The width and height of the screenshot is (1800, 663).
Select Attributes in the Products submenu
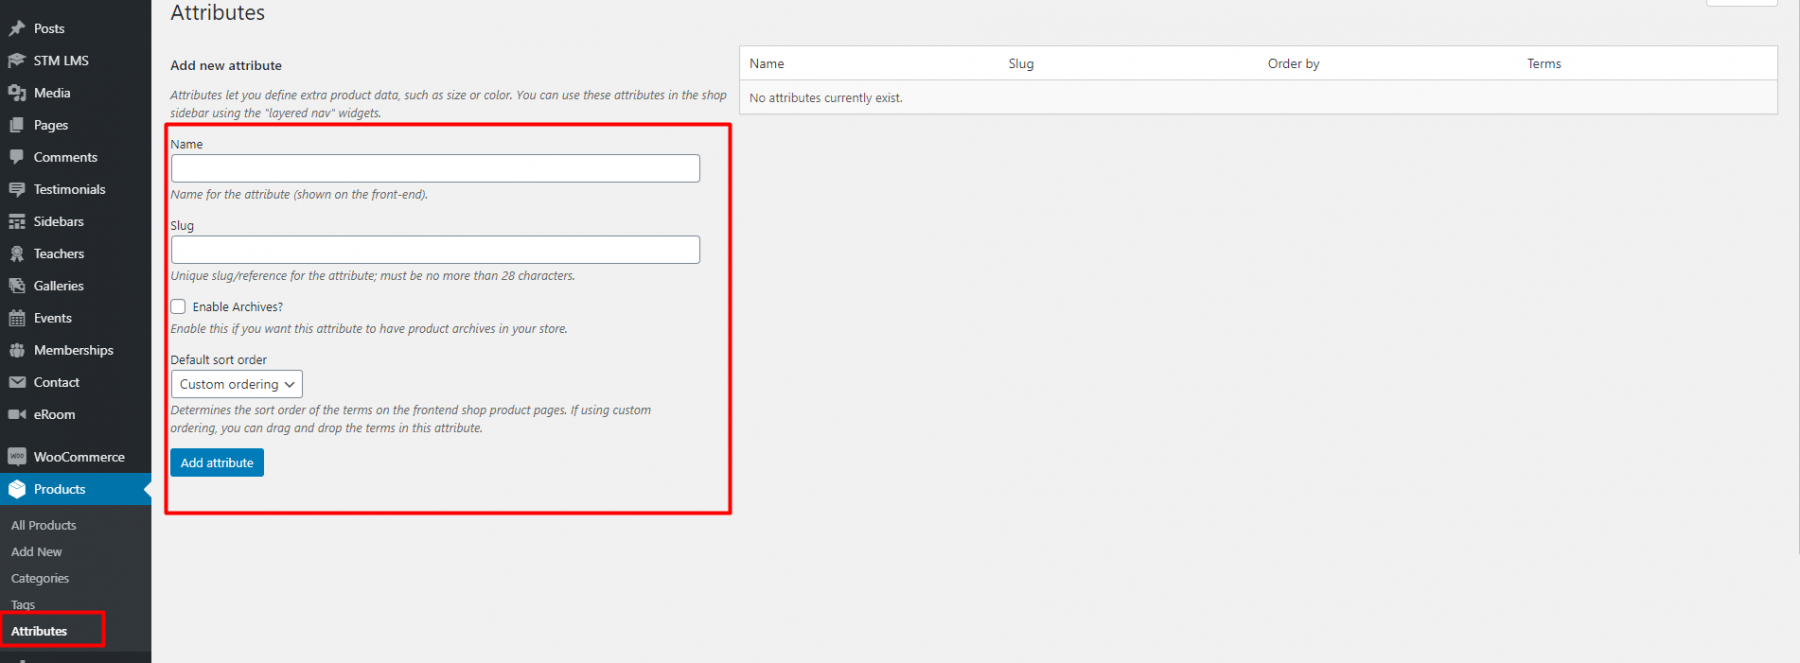click(x=39, y=631)
